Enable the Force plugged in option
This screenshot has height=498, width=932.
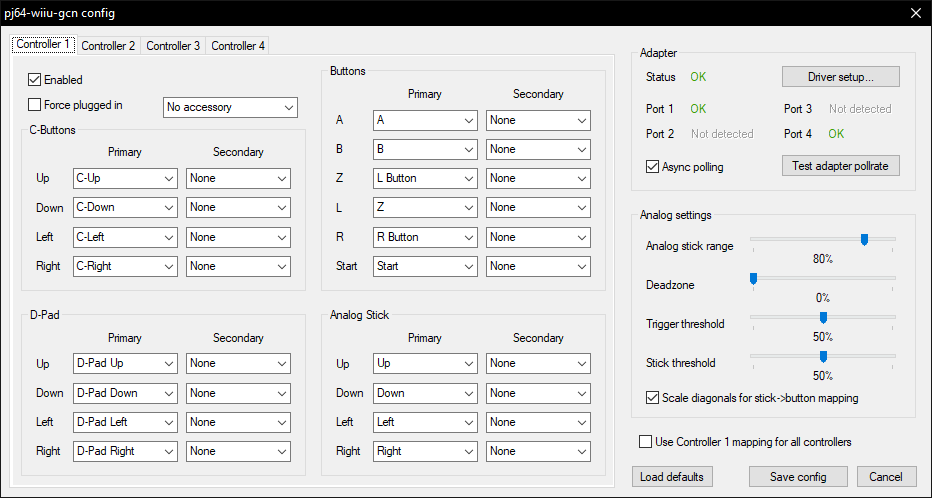(35, 105)
